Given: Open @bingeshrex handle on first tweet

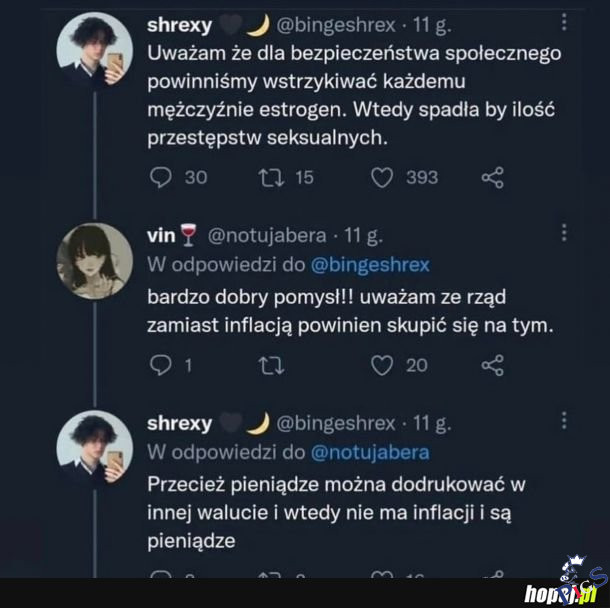Looking at the screenshot, I should click(x=335, y=23).
